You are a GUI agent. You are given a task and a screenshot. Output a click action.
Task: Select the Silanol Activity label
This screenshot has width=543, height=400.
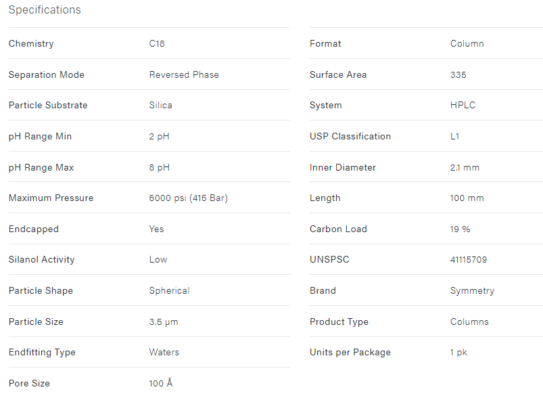click(x=42, y=259)
